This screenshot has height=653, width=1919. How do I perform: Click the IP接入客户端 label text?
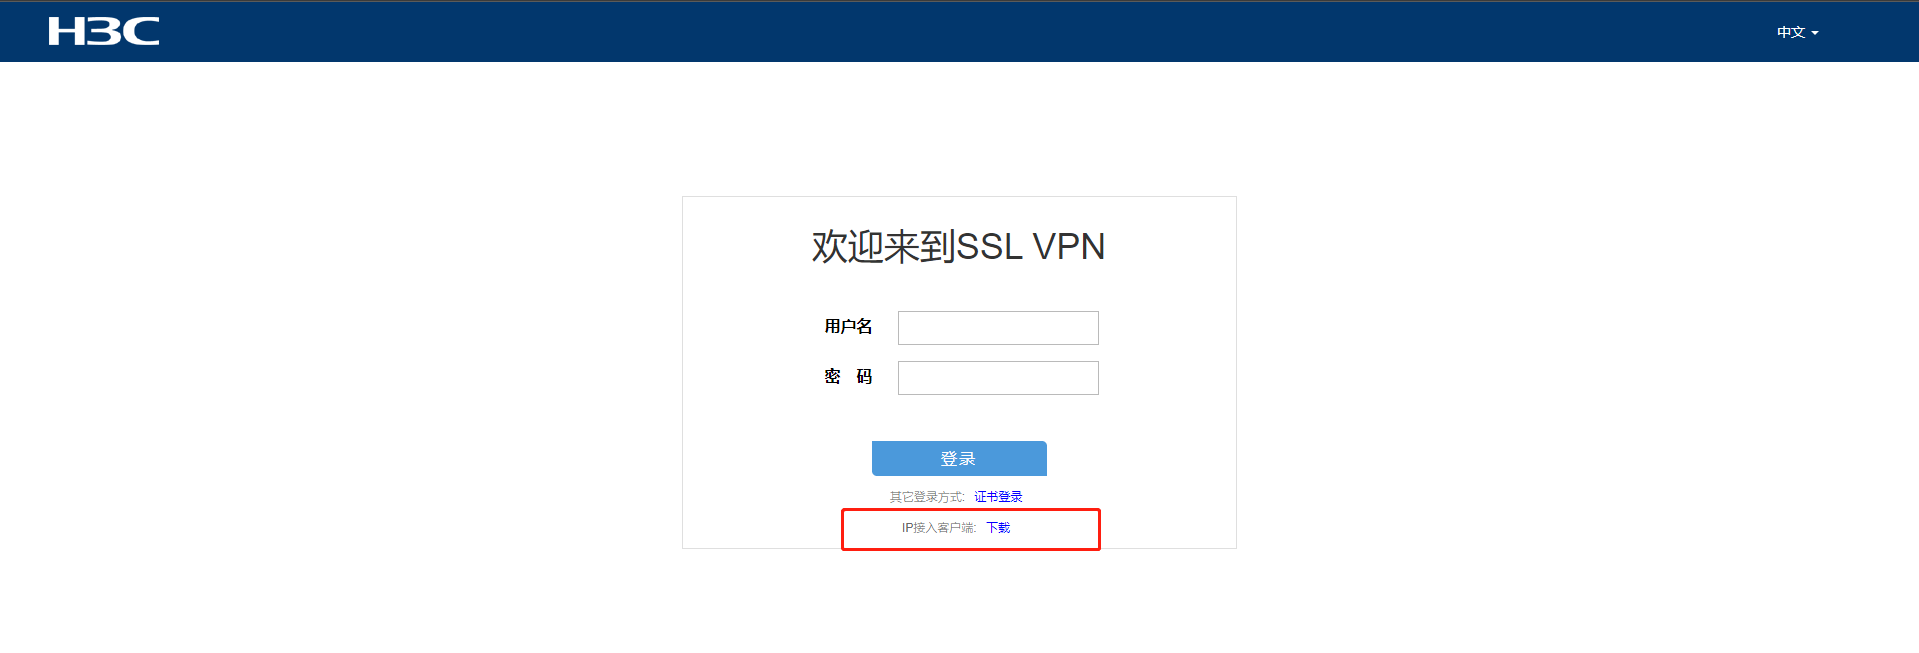[x=938, y=528]
